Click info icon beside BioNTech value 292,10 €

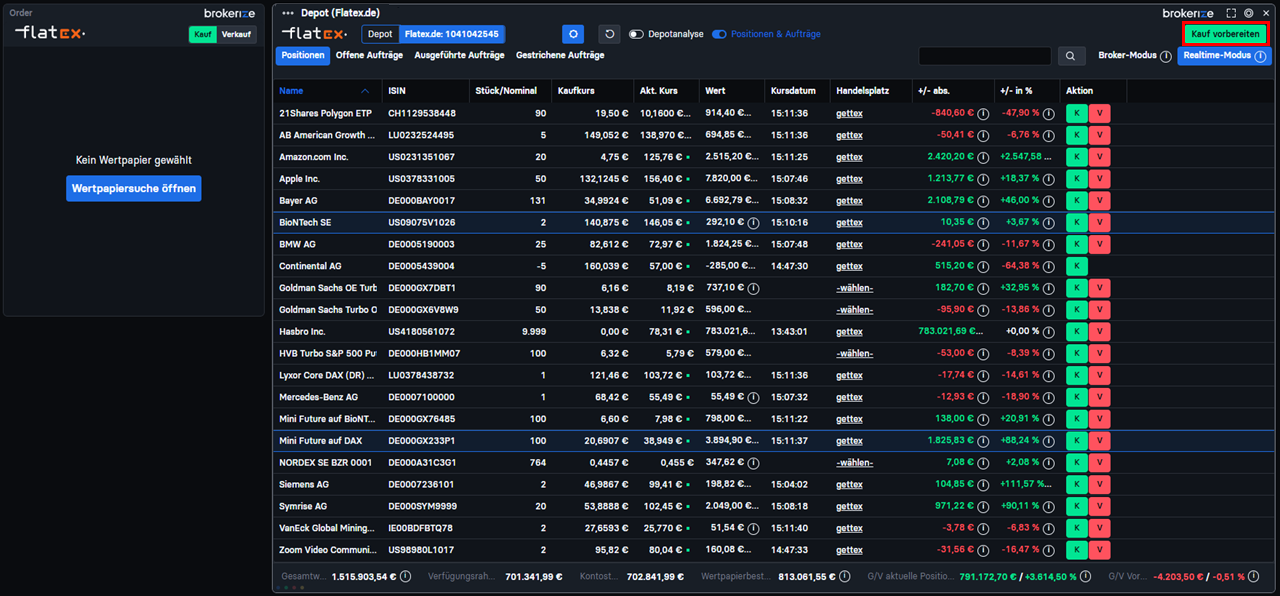pyautogui.click(x=753, y=222)
